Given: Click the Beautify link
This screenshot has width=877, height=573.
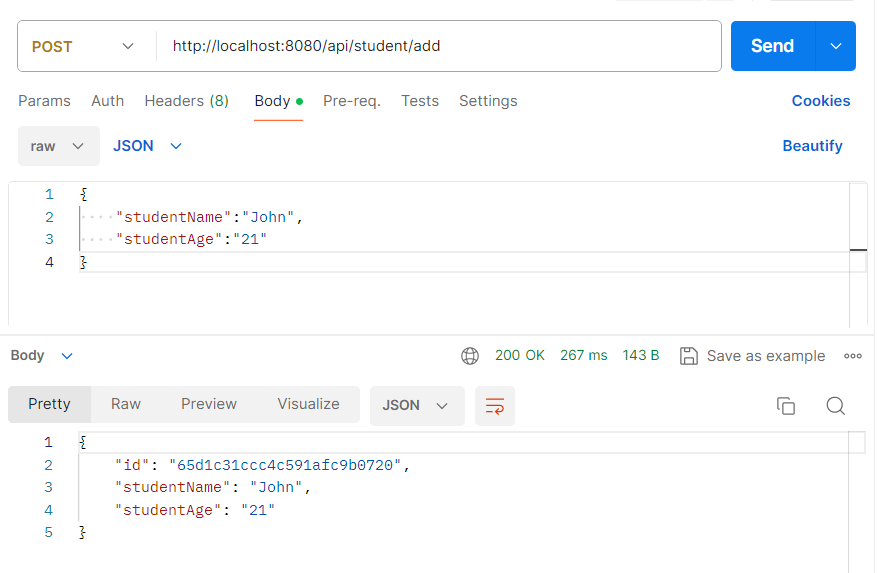Looking at the screenshot, I should coord(812,146).
